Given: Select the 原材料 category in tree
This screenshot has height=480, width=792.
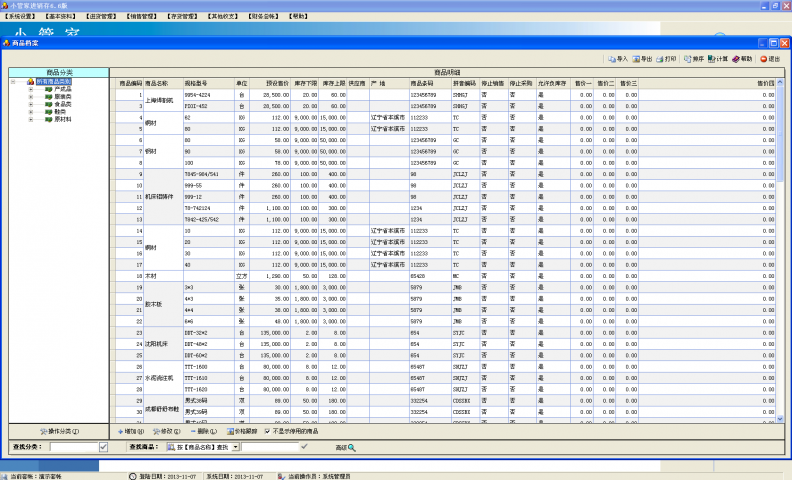Looking at the screenshot, I should (64, 117).
